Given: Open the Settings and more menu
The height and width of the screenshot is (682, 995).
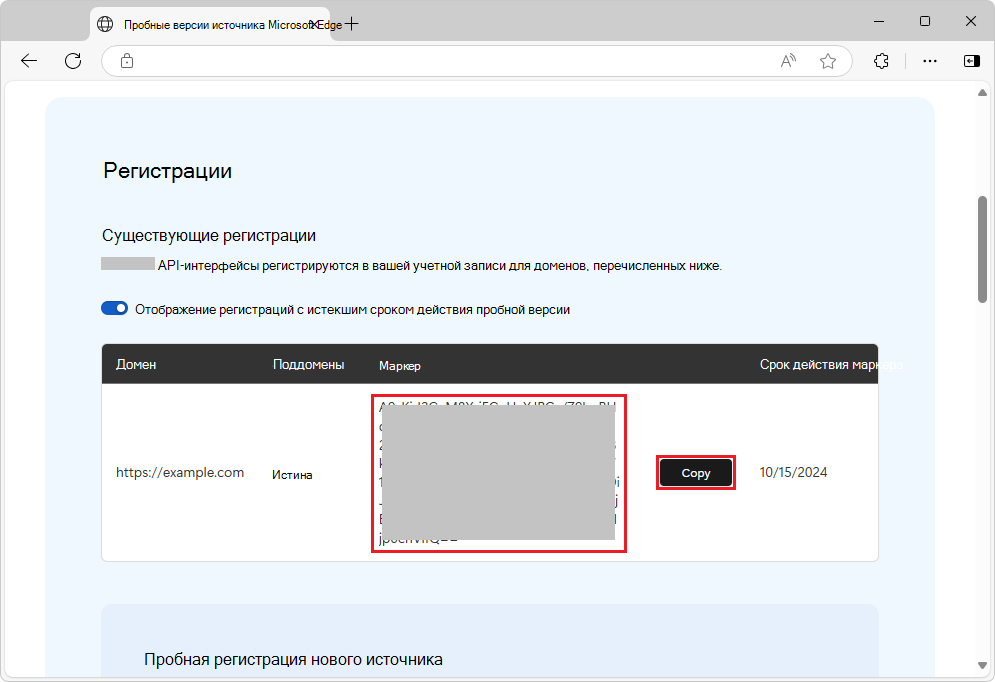Looking at the screenshot, I should pos(930,60).
